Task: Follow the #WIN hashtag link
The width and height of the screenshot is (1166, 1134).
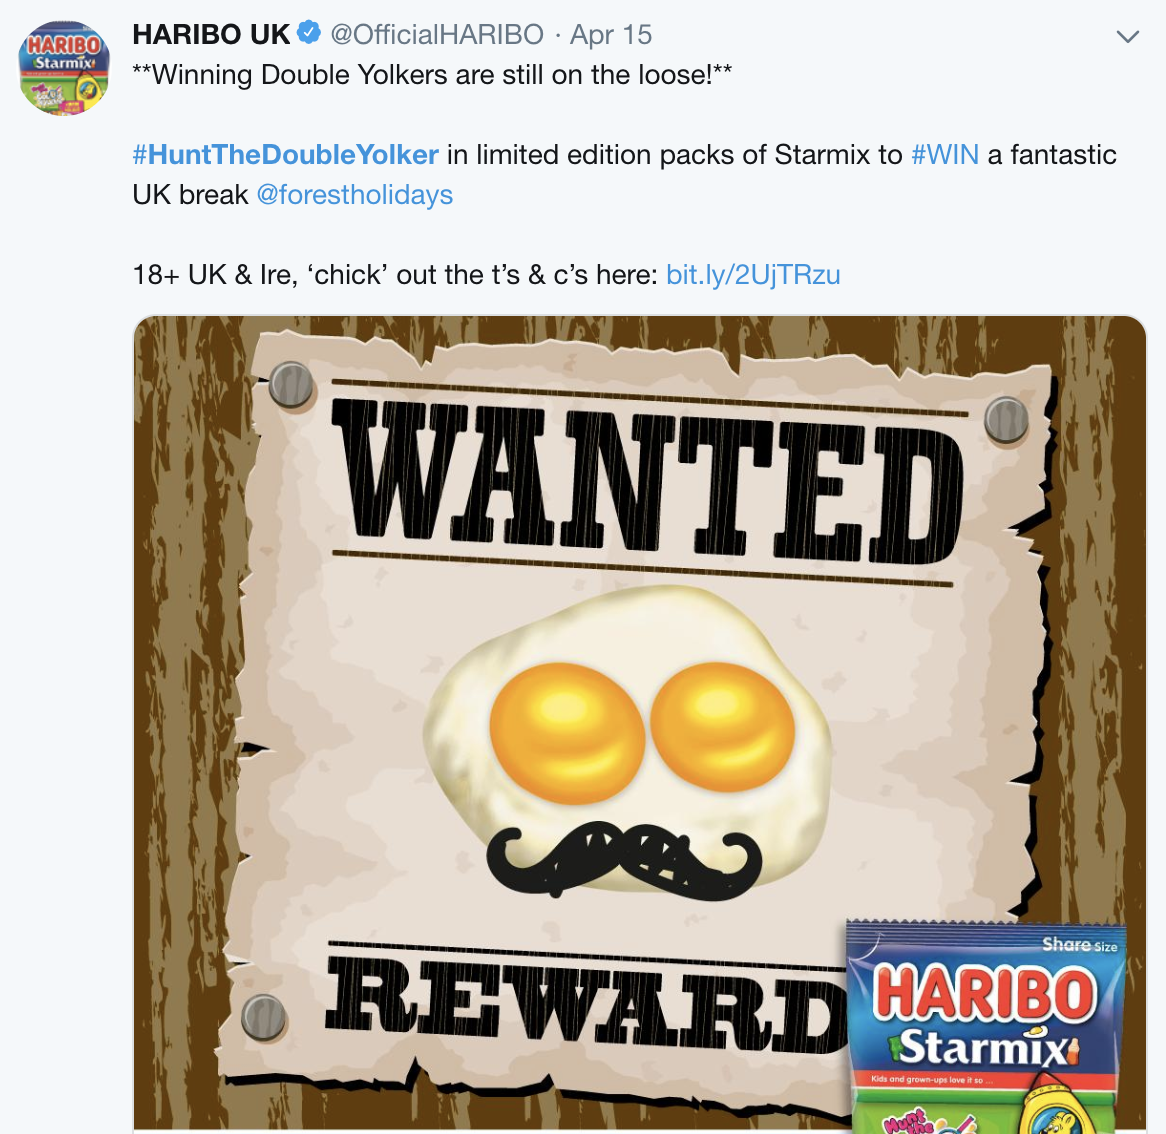Action: point(945,155)
